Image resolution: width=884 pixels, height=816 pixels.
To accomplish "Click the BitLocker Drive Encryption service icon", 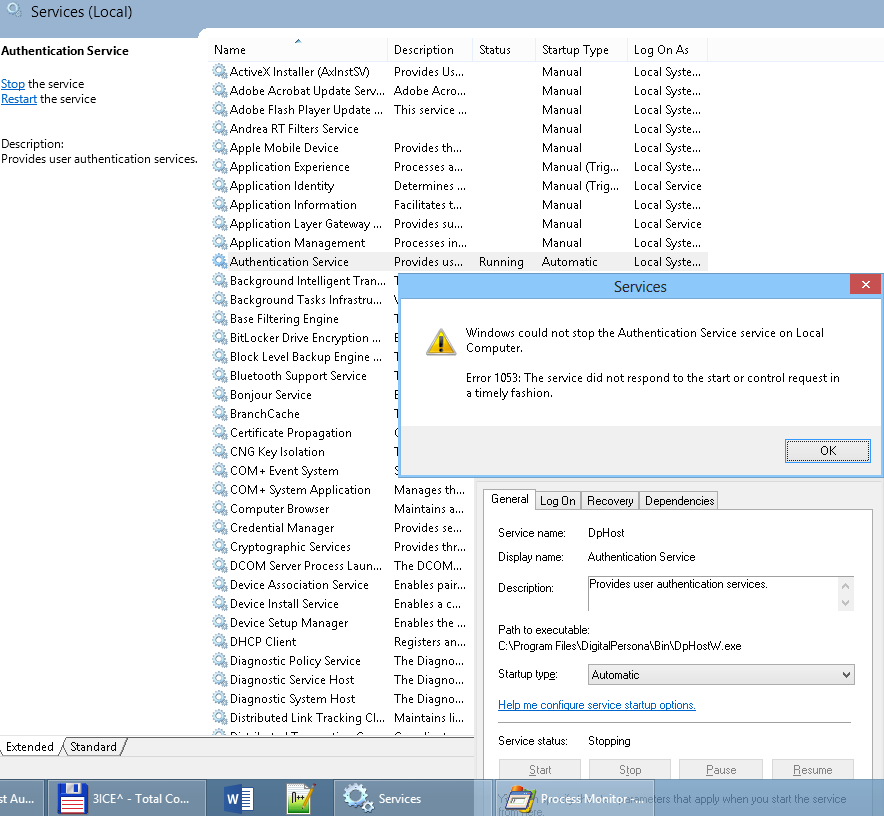I will (219, 337).
